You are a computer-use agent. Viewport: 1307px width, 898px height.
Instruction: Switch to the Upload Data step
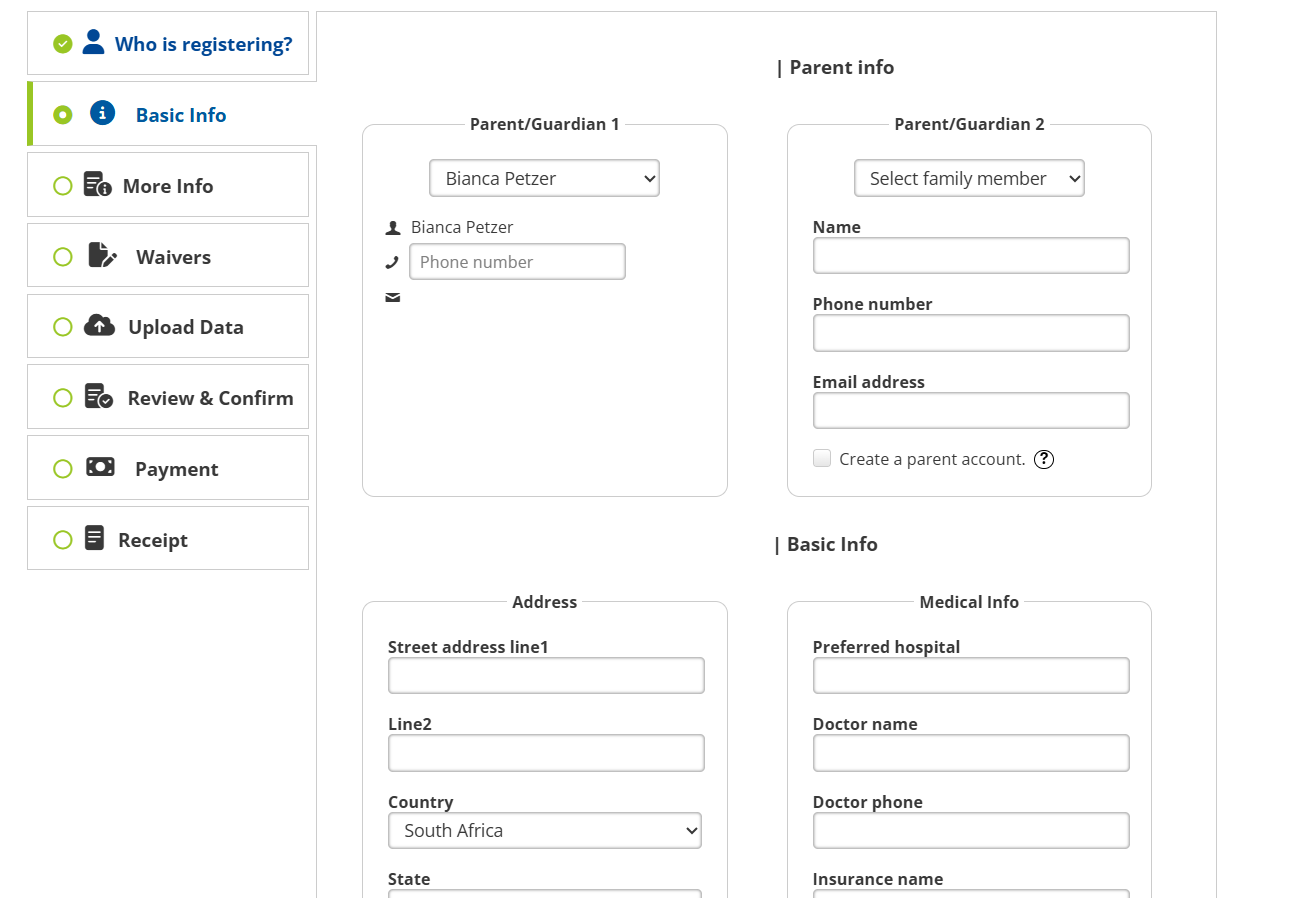pos(185,327)
